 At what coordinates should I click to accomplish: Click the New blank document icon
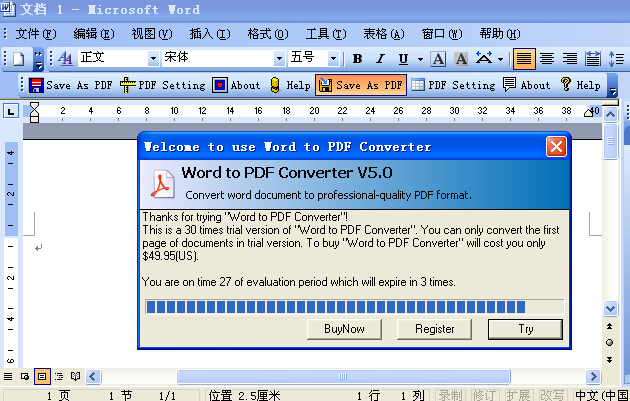18,59
